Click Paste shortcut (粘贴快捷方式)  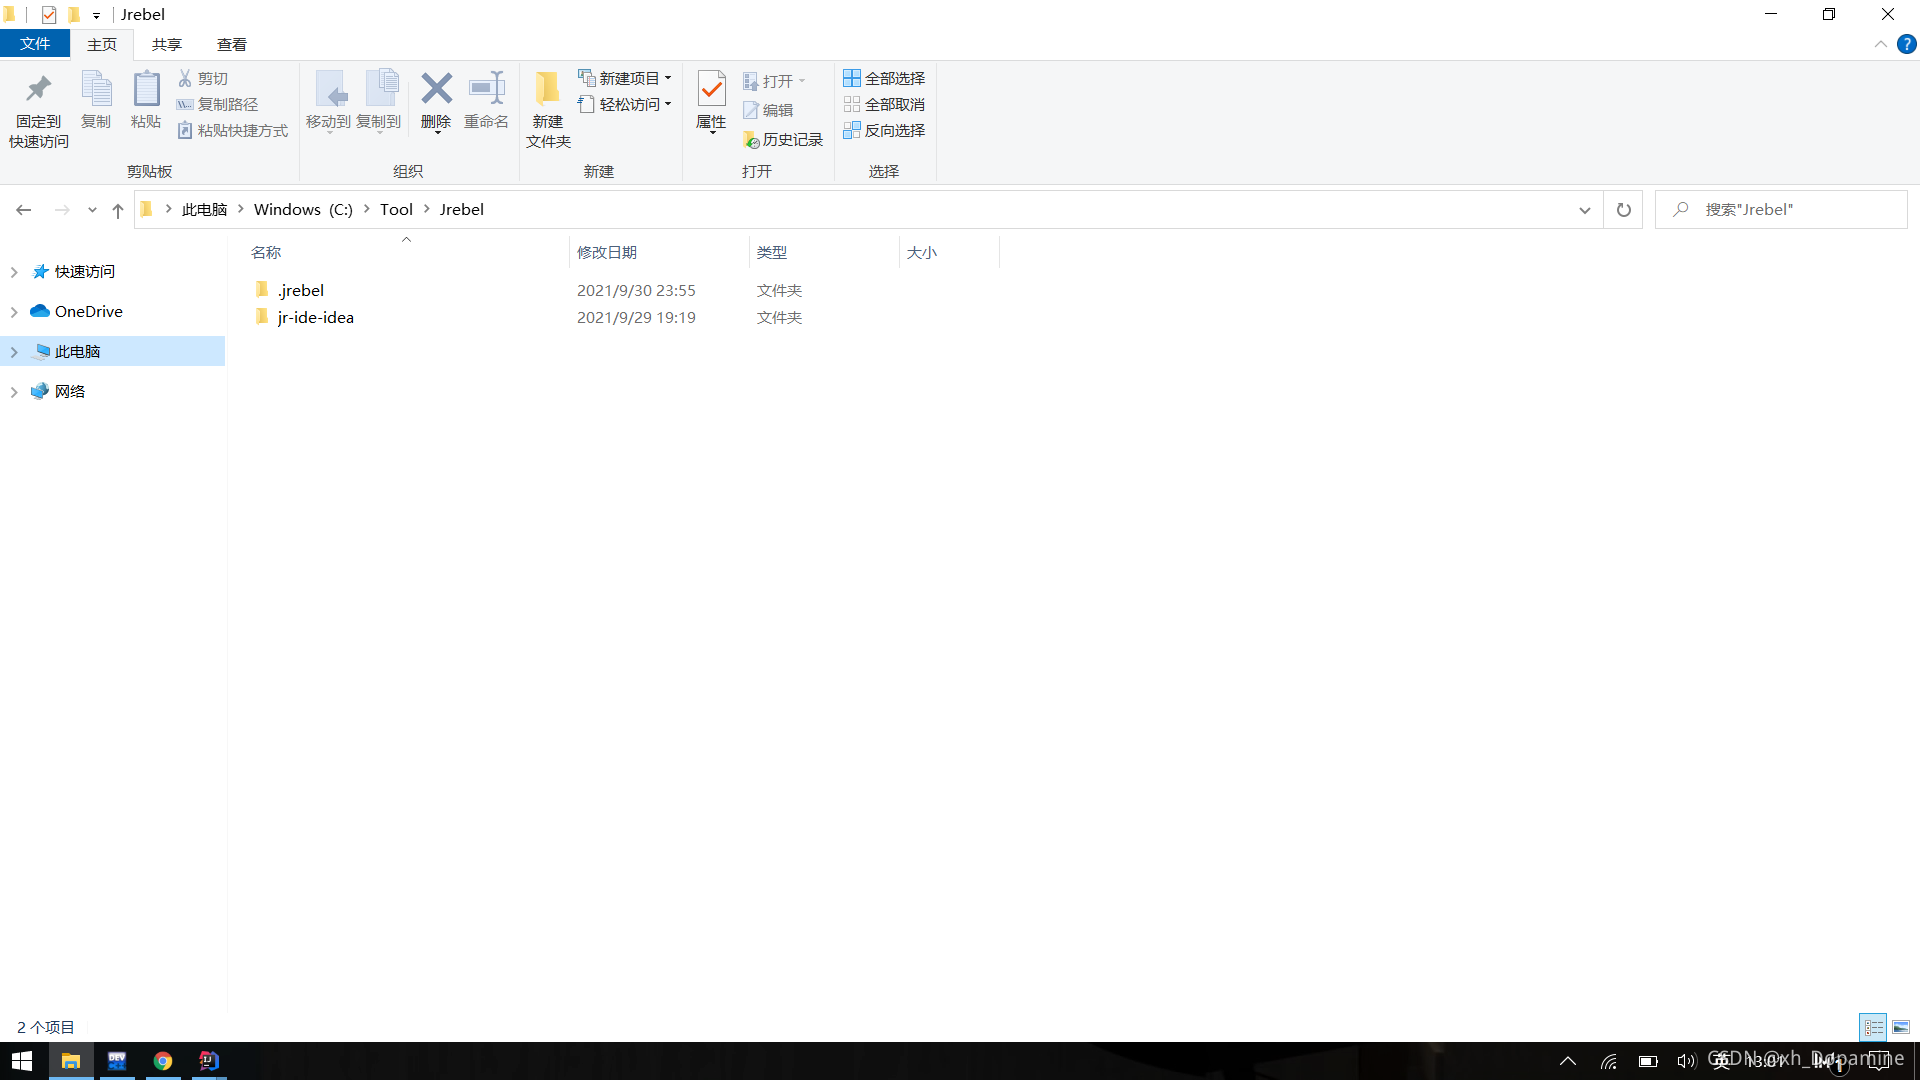232,130
